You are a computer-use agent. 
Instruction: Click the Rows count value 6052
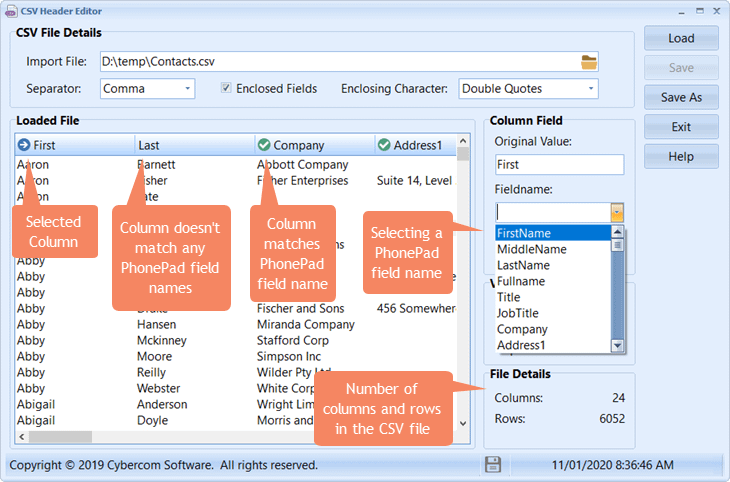612,418
